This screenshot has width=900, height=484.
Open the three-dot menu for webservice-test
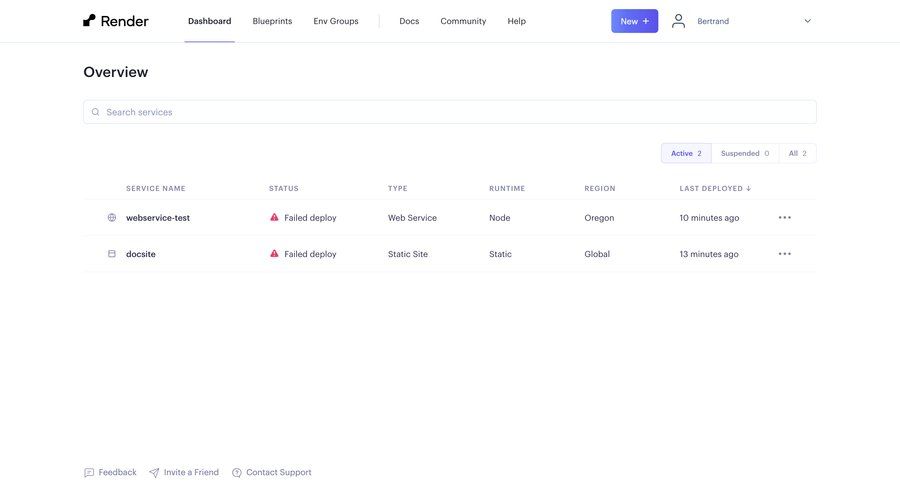click(x=785, y=218)
